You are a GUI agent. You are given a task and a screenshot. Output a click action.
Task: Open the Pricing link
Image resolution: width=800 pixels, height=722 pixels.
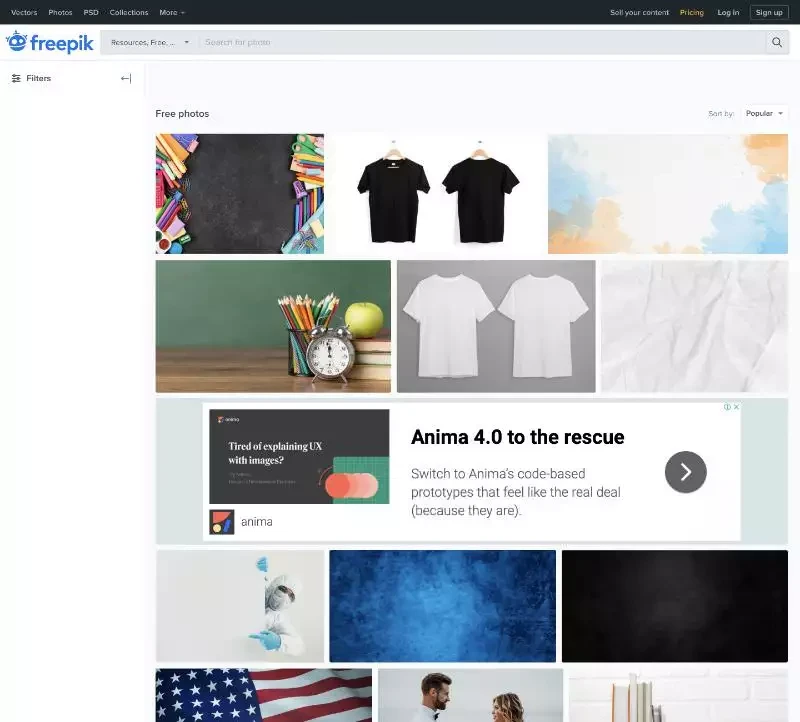[691, 12]
